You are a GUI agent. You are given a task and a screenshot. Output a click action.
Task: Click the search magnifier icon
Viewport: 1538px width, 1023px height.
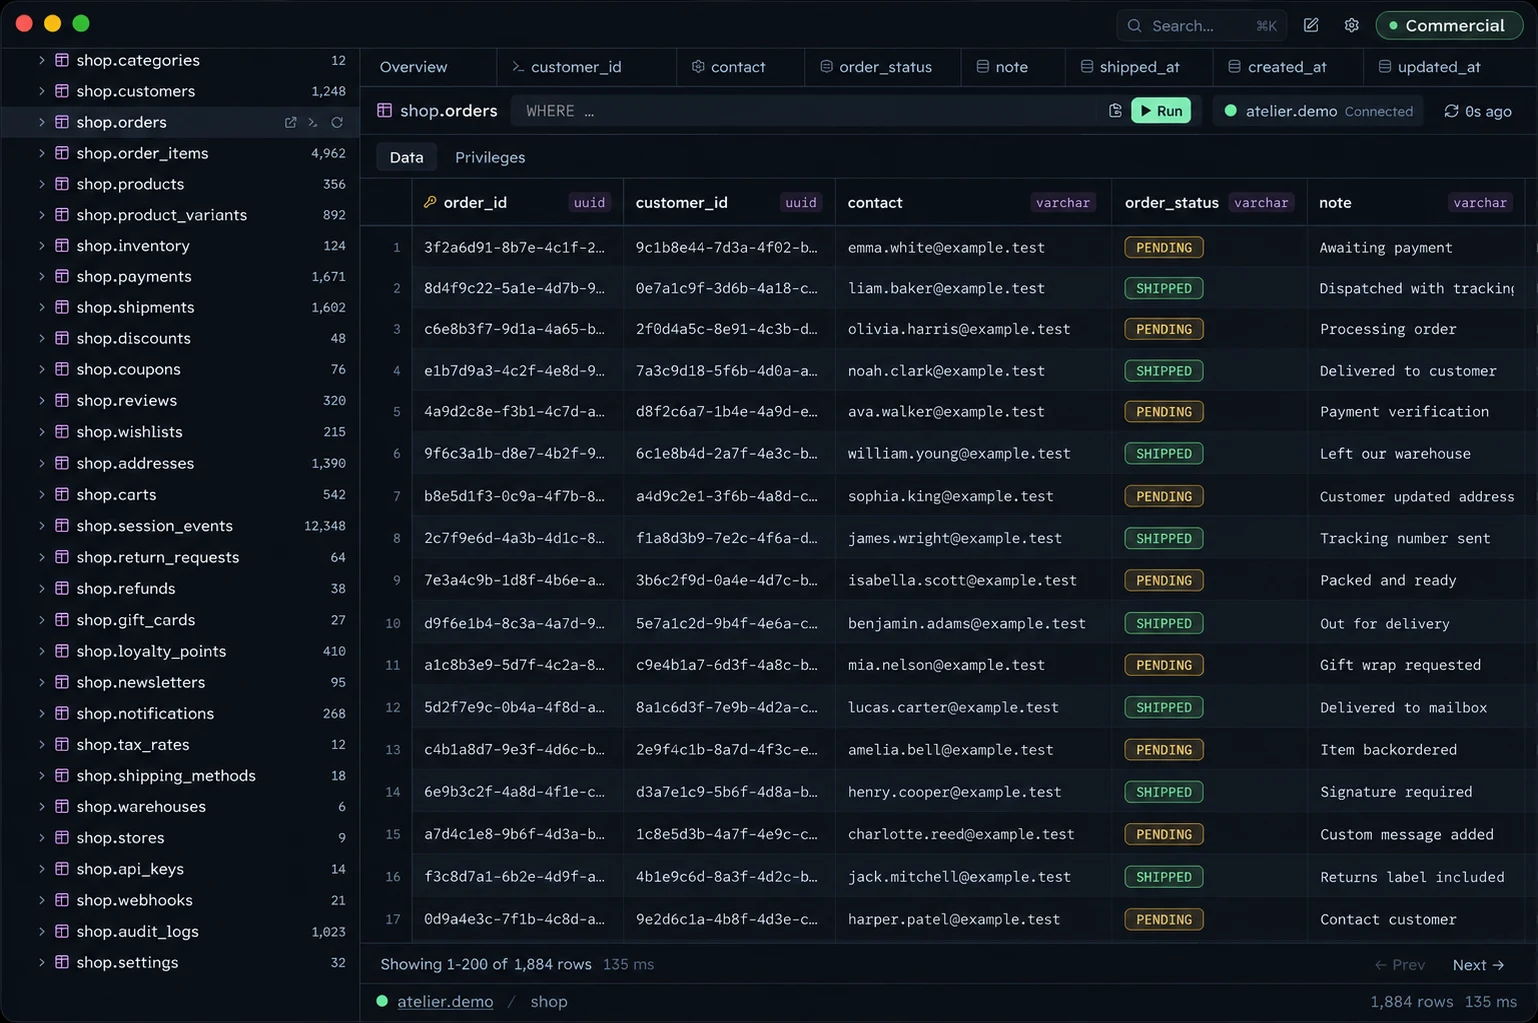click(x=1134, y=26)
